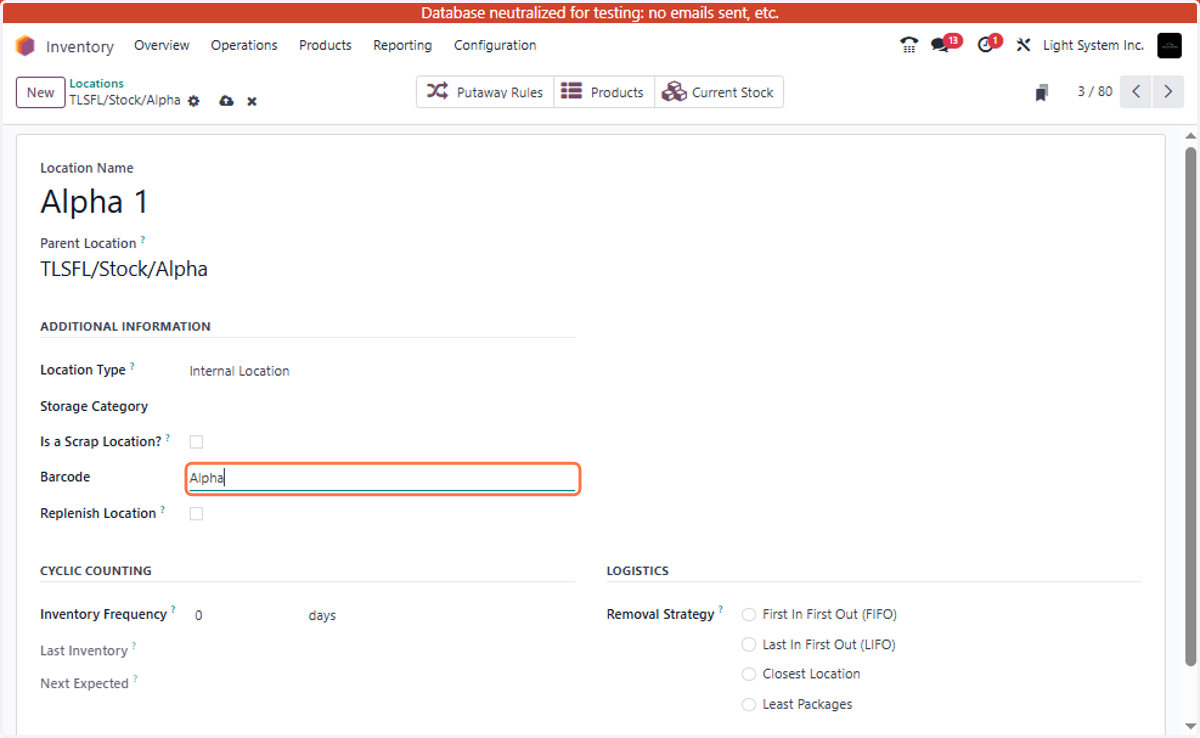The height and width of the screenshot is (738, 1200).
Task: Open the Operations menu
Action: 244,45
